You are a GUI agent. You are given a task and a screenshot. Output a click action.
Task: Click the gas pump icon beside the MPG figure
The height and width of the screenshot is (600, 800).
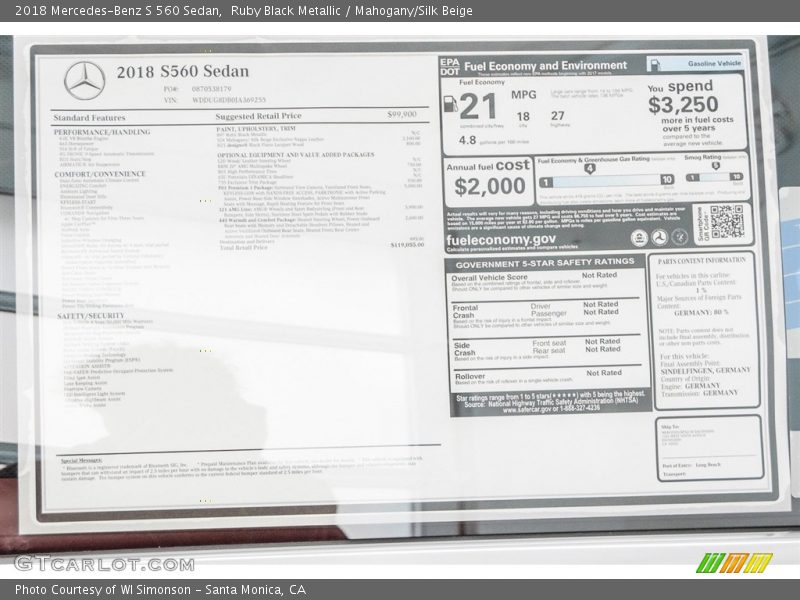(x=450, y=105)
